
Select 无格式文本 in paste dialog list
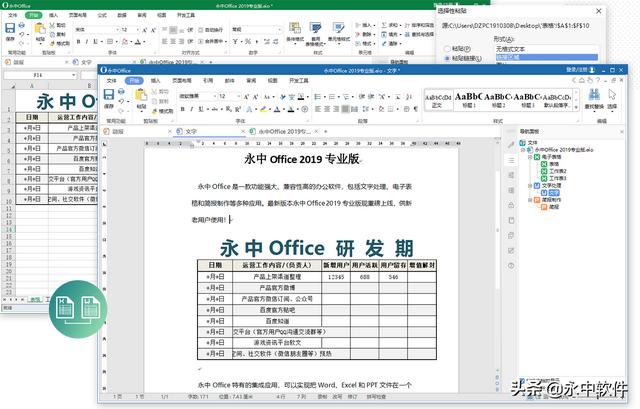510,49
